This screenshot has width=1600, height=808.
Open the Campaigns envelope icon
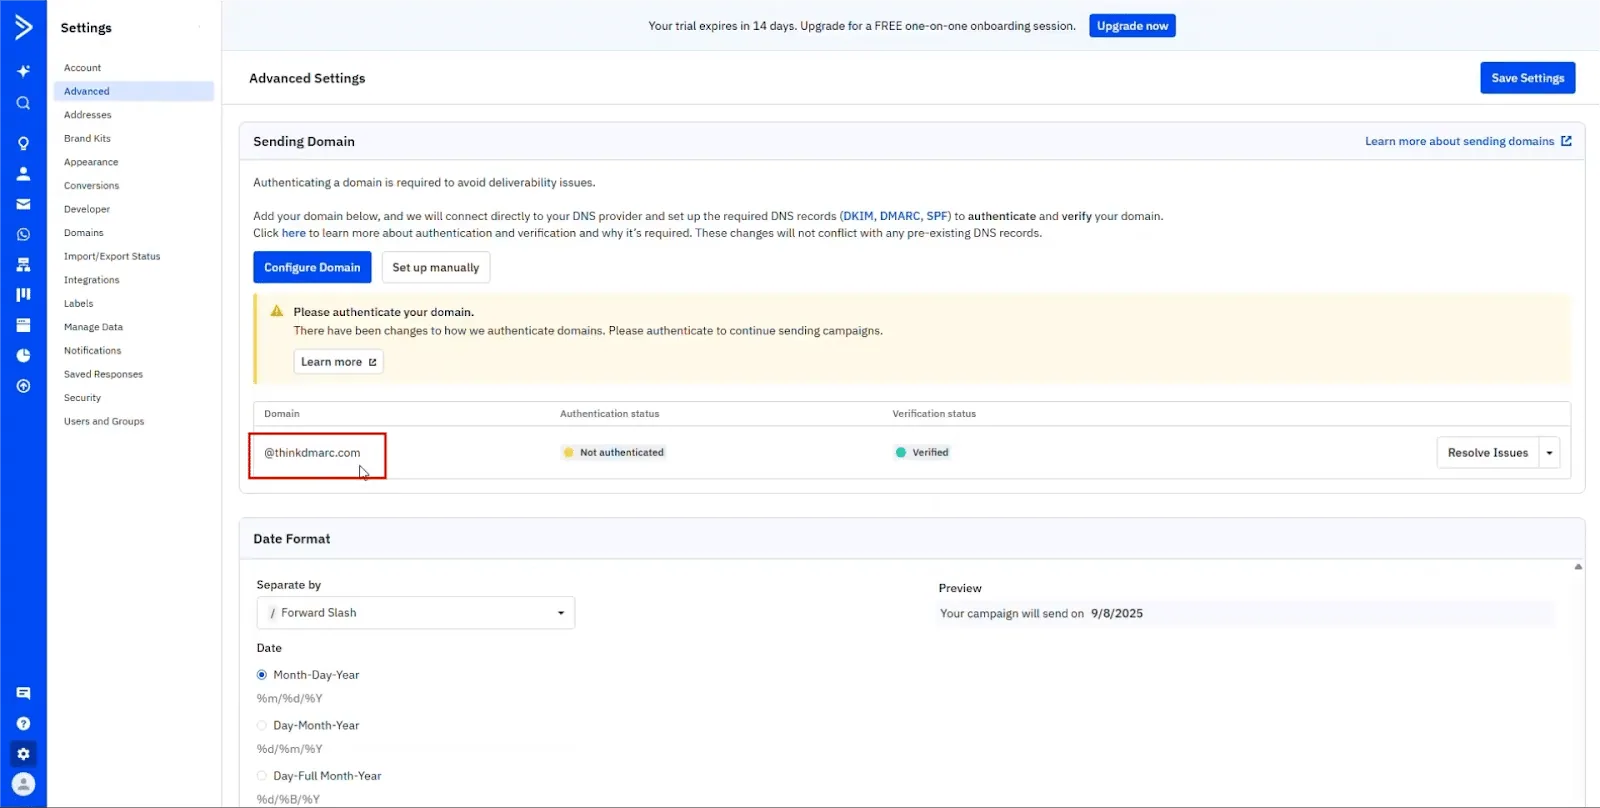pyautogui.click(x=23, y=204)
